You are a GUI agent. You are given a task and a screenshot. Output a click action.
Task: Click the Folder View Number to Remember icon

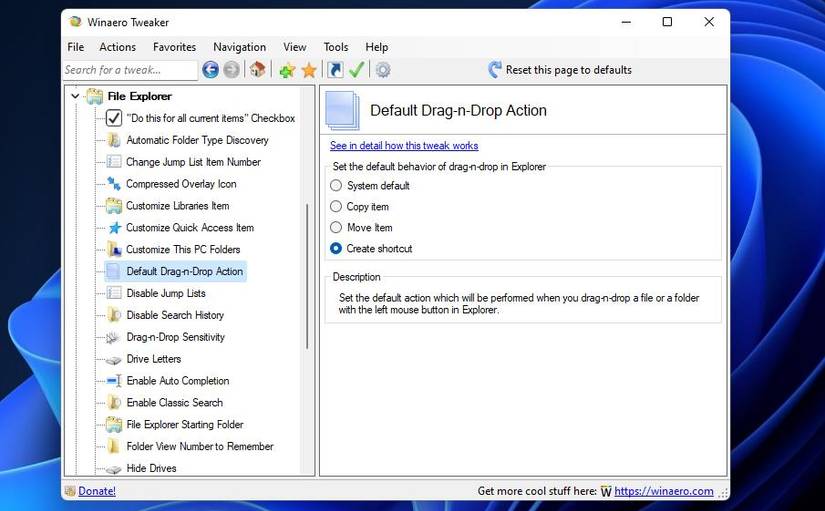113,446
